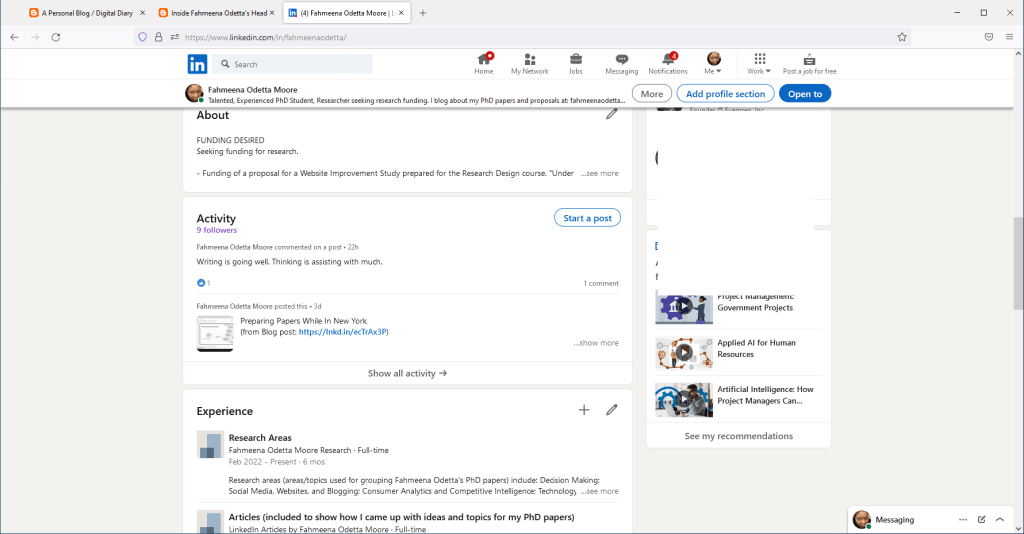Expand the Me profile dropdown

click(714, 64)
